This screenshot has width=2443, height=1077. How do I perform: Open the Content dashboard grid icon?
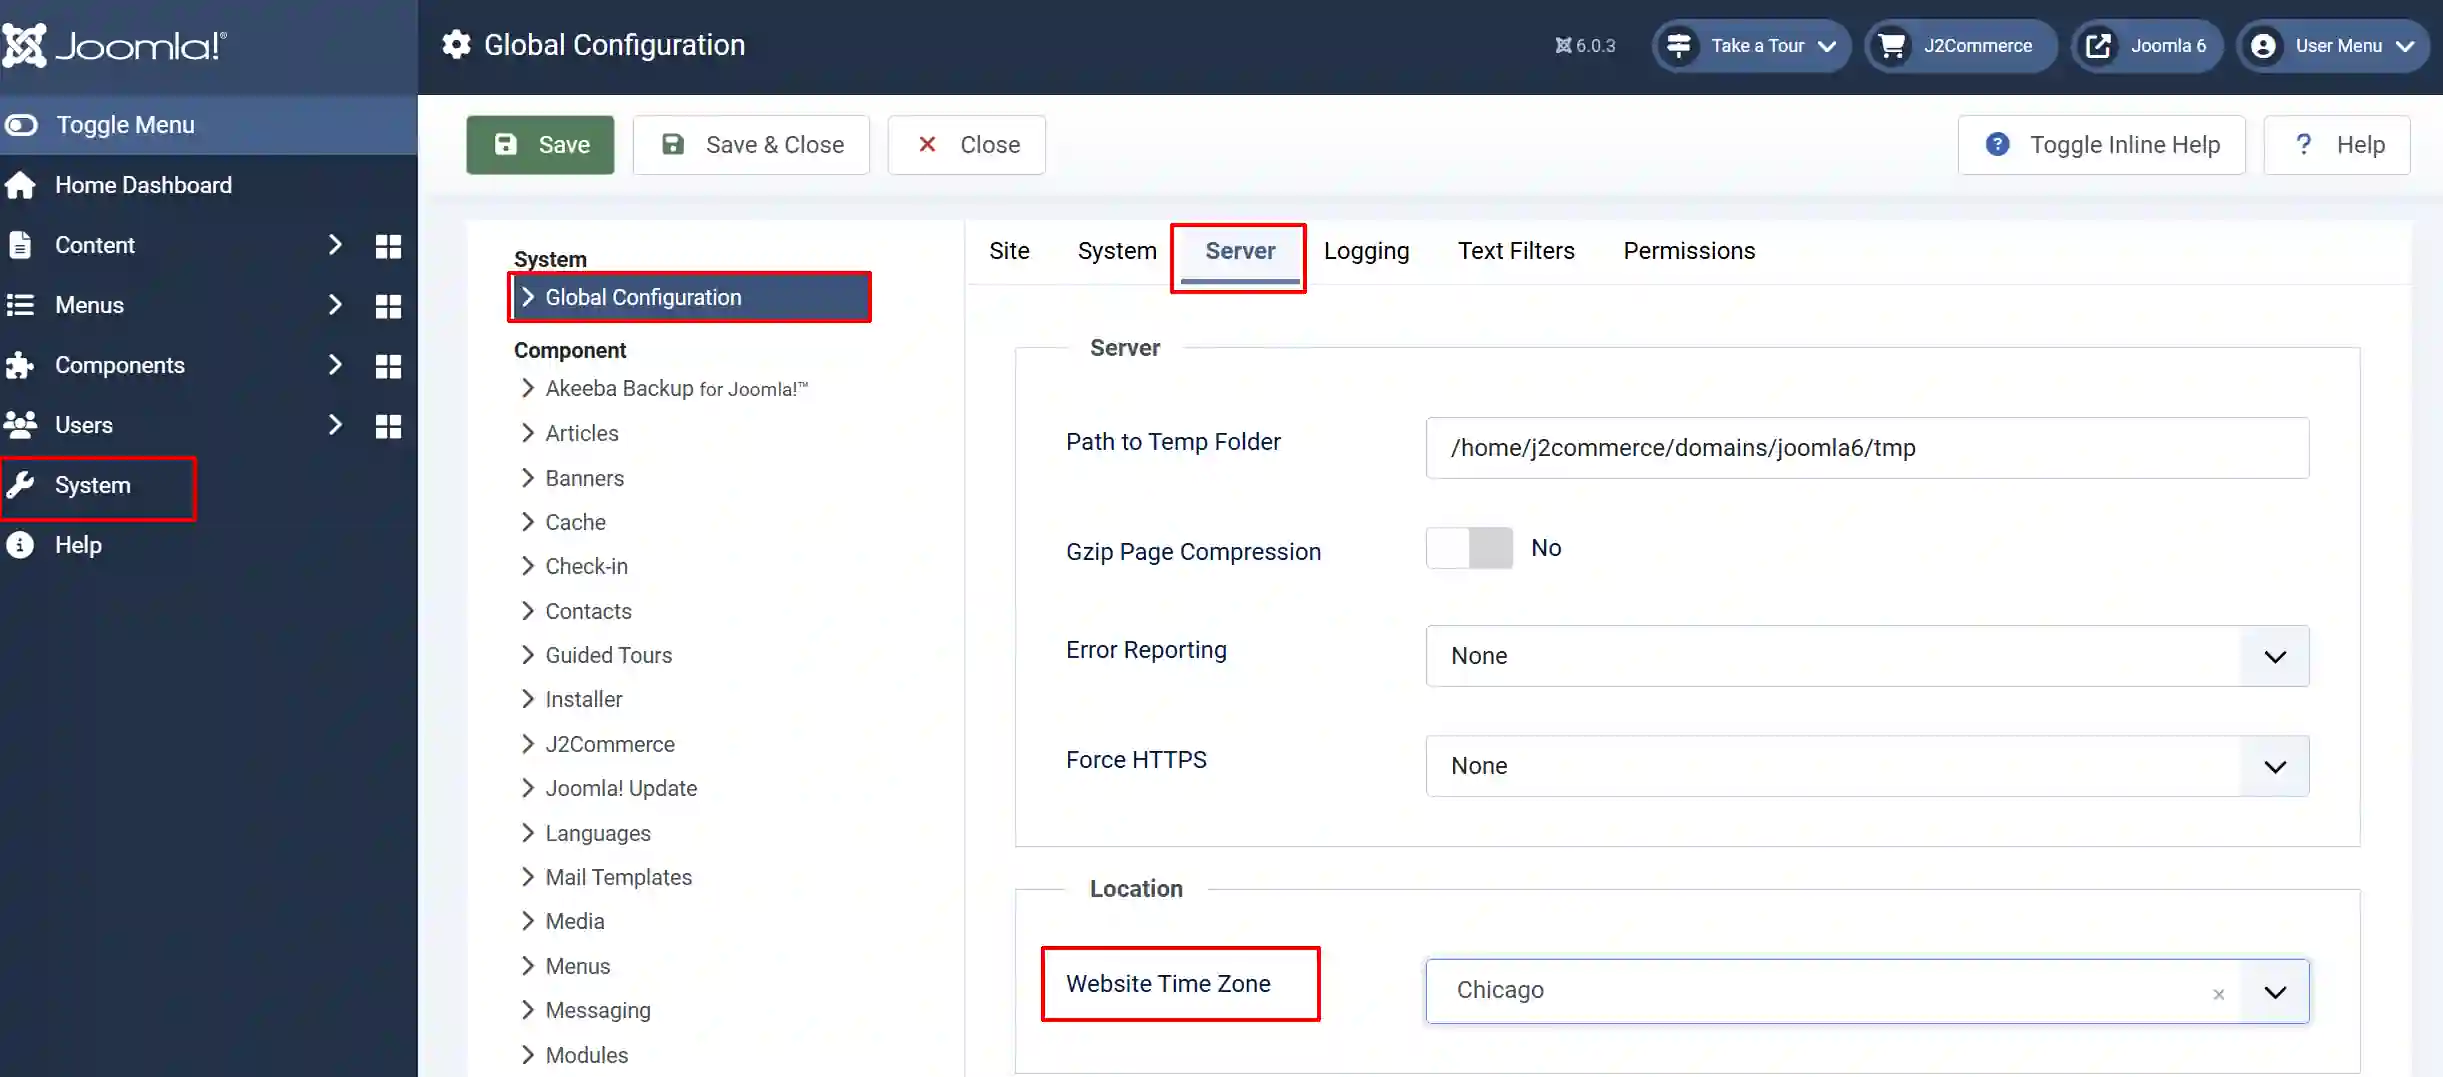point(388,246)
